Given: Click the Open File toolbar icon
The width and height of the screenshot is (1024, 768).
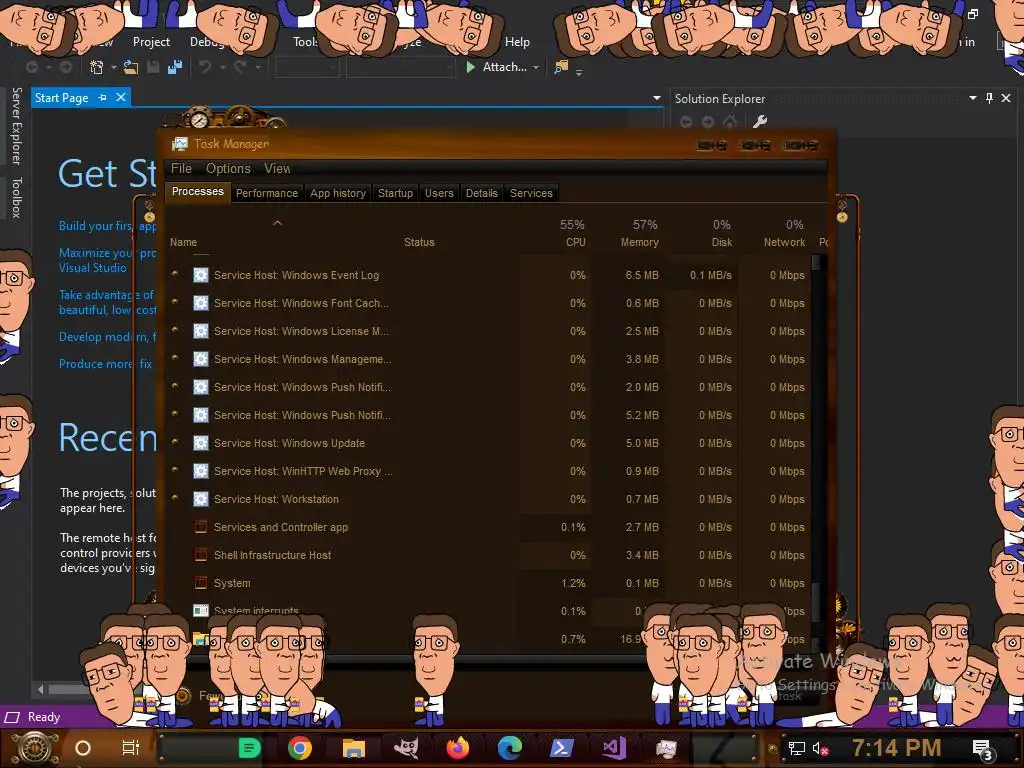Looking at the screenshot, I should [x=131, y=67].
